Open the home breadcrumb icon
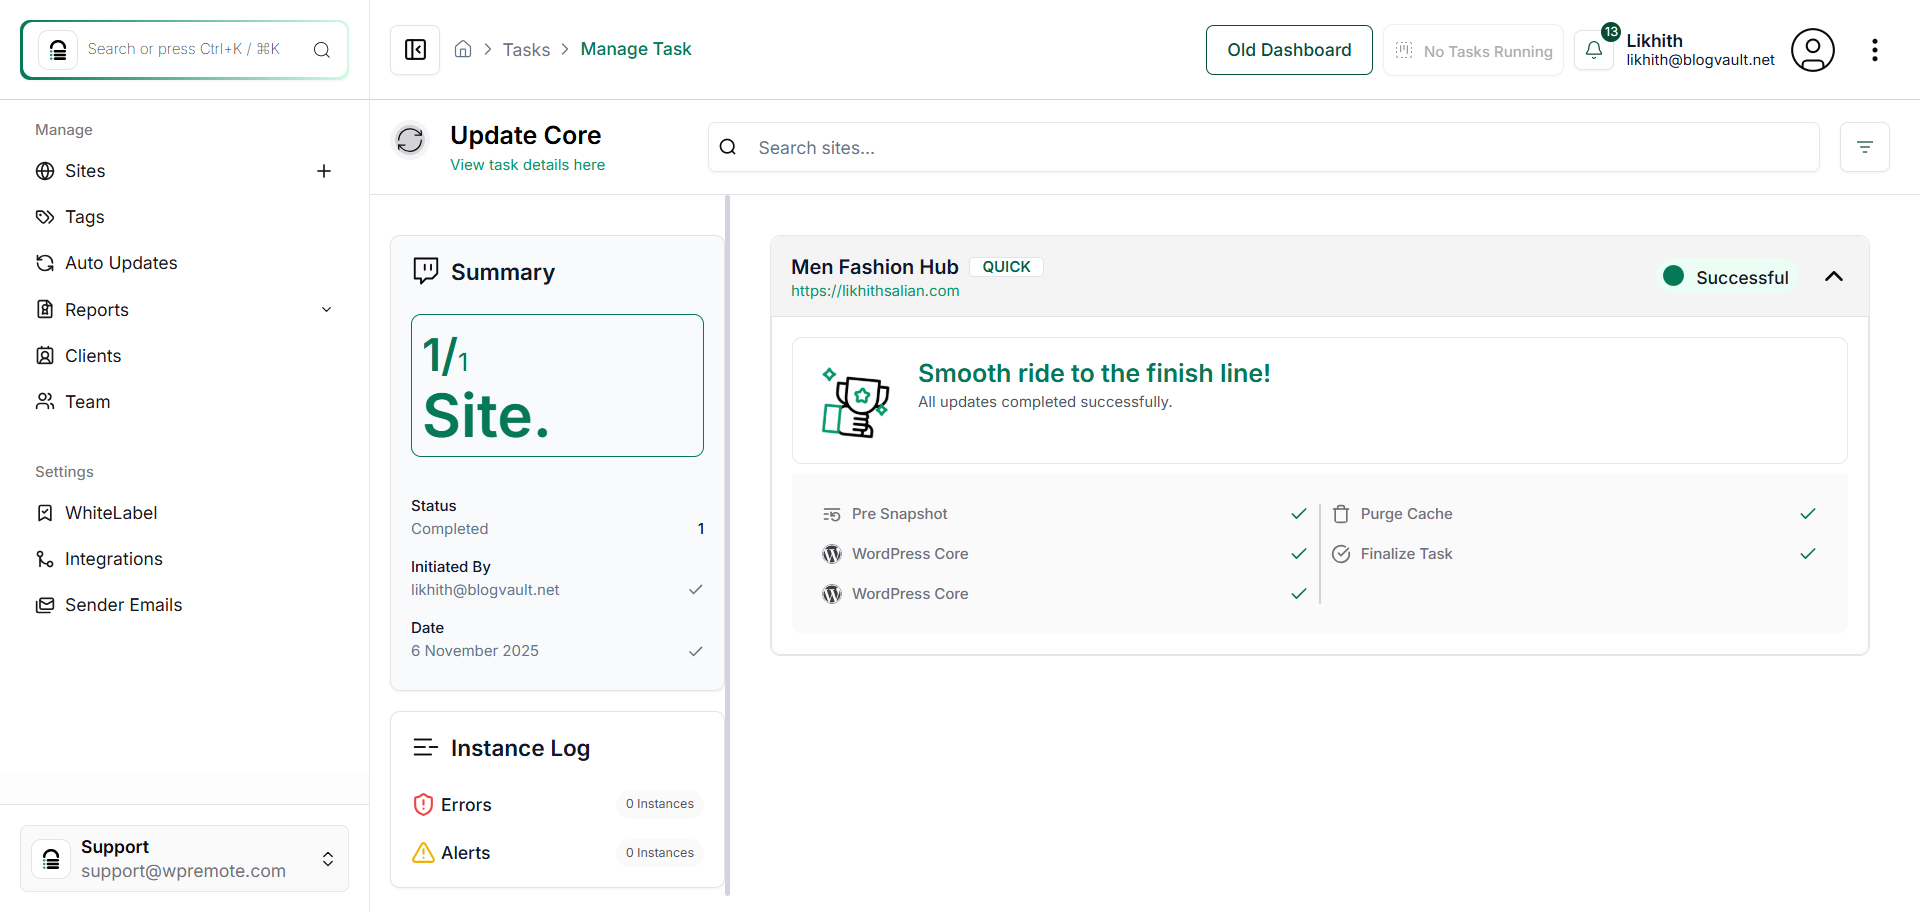Image resolution: width=1920 pixels, height=912 pixels. coord(463,48)
